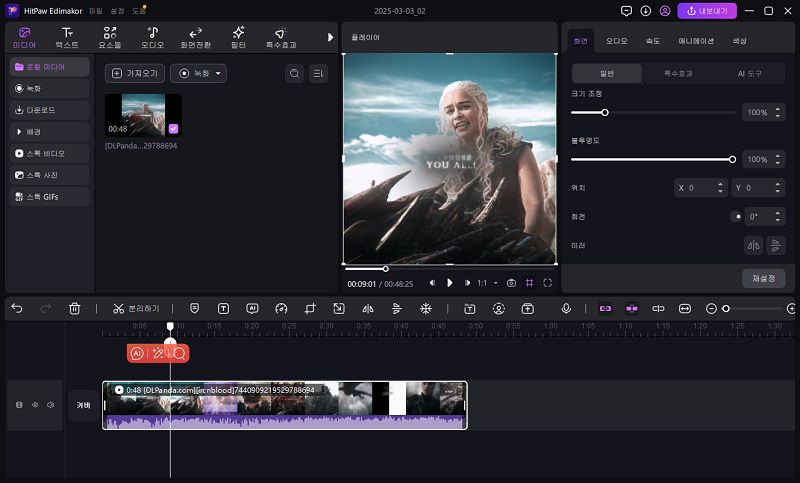Open the 1:1 aspect ratio dropdown
800x483 pixels.
[487, 283]
